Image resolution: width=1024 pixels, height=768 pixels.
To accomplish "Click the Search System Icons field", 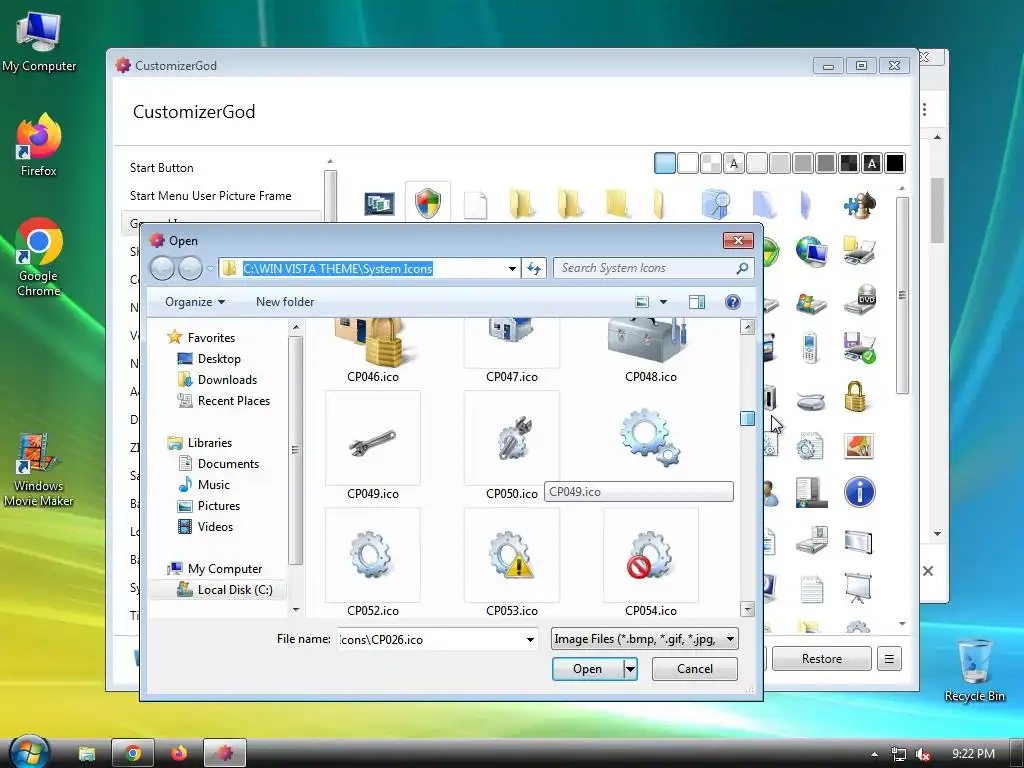I will [647, 268].
